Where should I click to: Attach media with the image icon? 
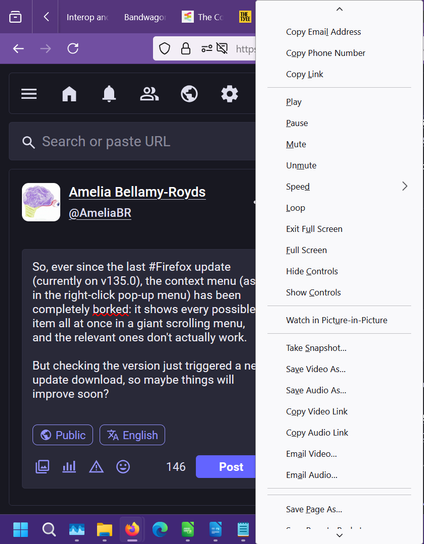[42, 467]
